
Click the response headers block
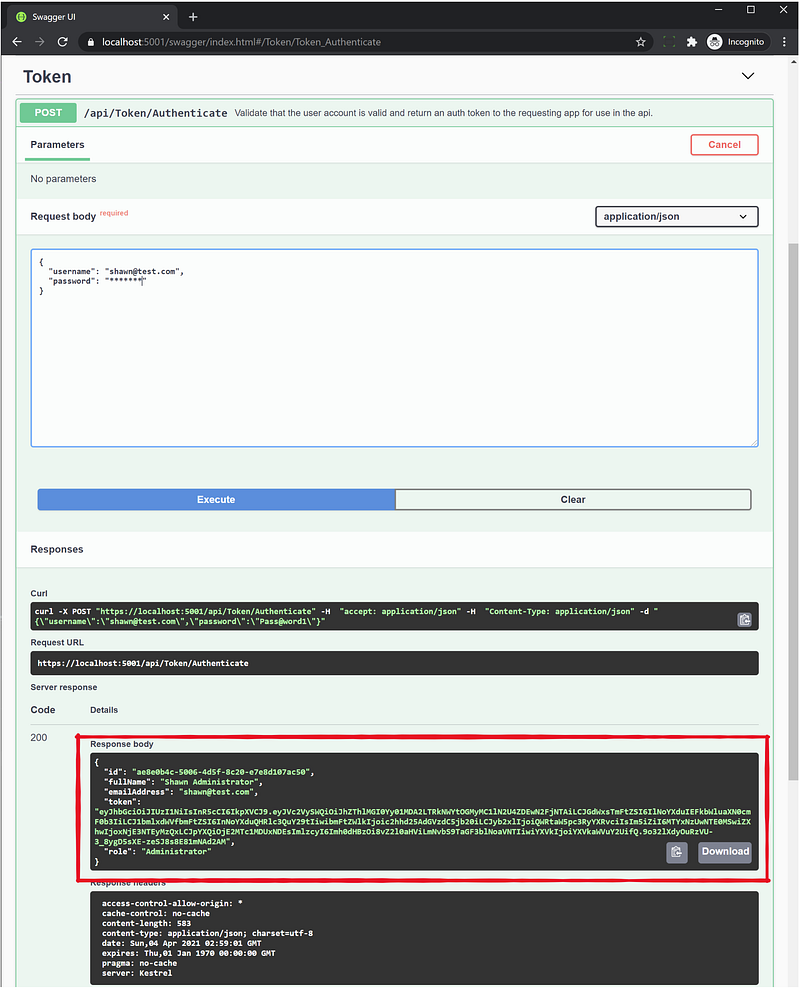[x=424, y=938]
